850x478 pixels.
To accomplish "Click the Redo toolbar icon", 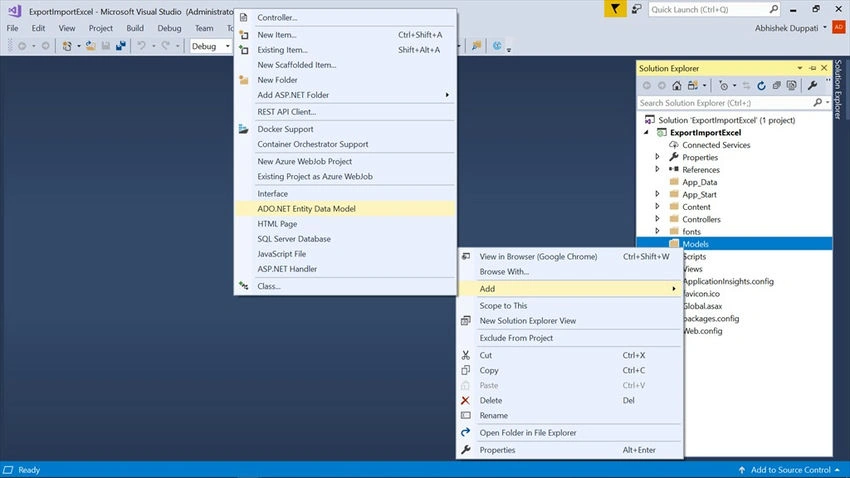I will (165, 46).
